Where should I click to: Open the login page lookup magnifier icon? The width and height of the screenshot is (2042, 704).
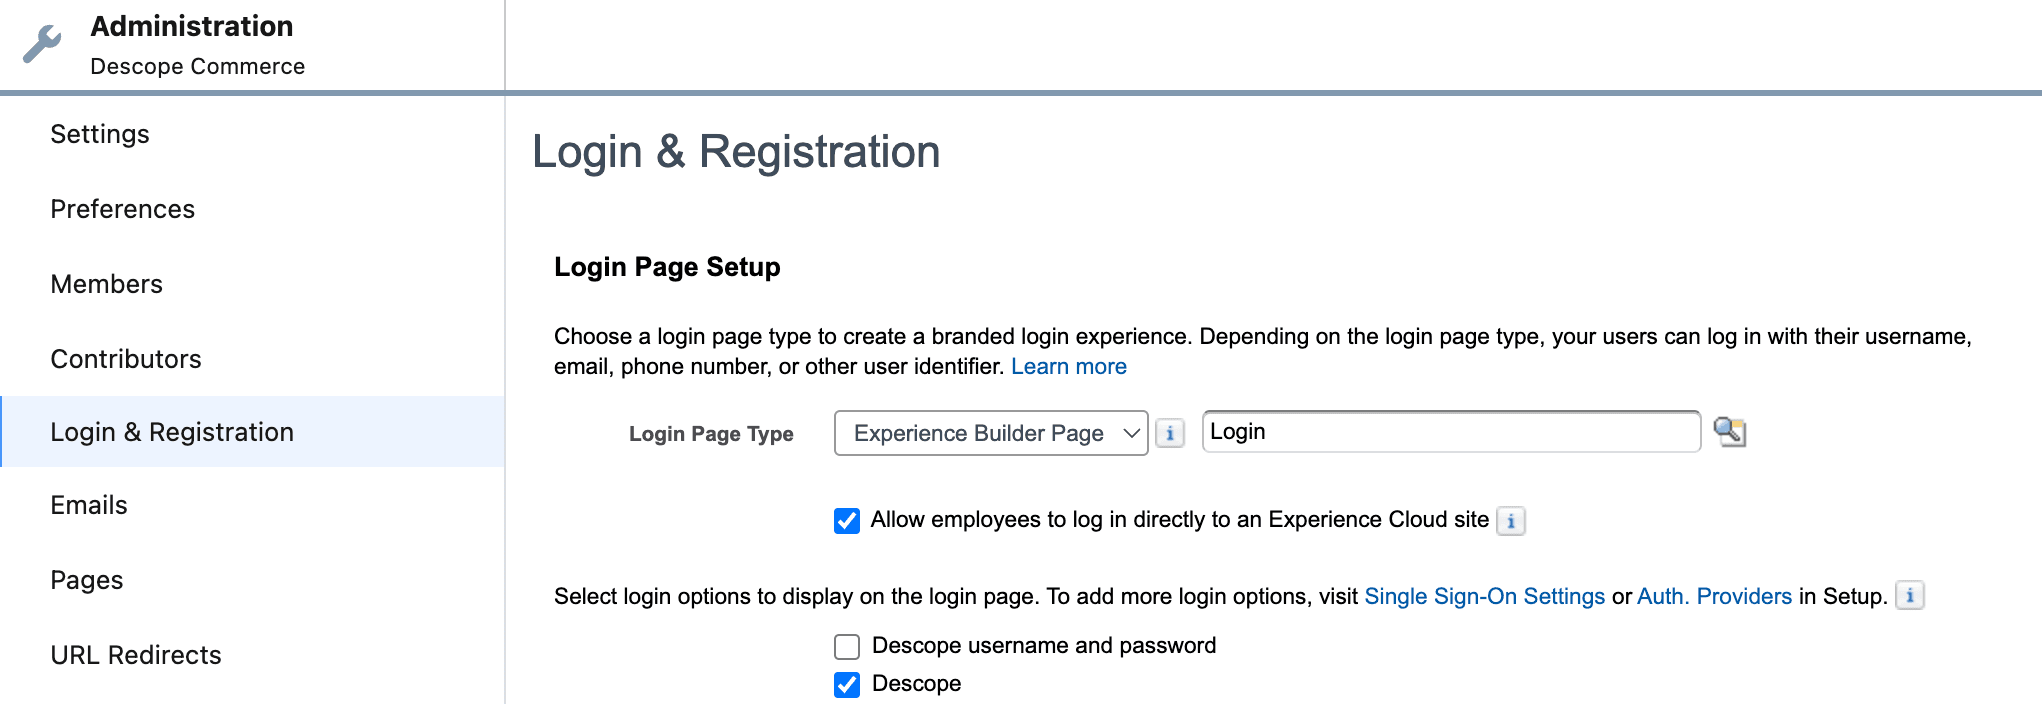pos(1729,432)
